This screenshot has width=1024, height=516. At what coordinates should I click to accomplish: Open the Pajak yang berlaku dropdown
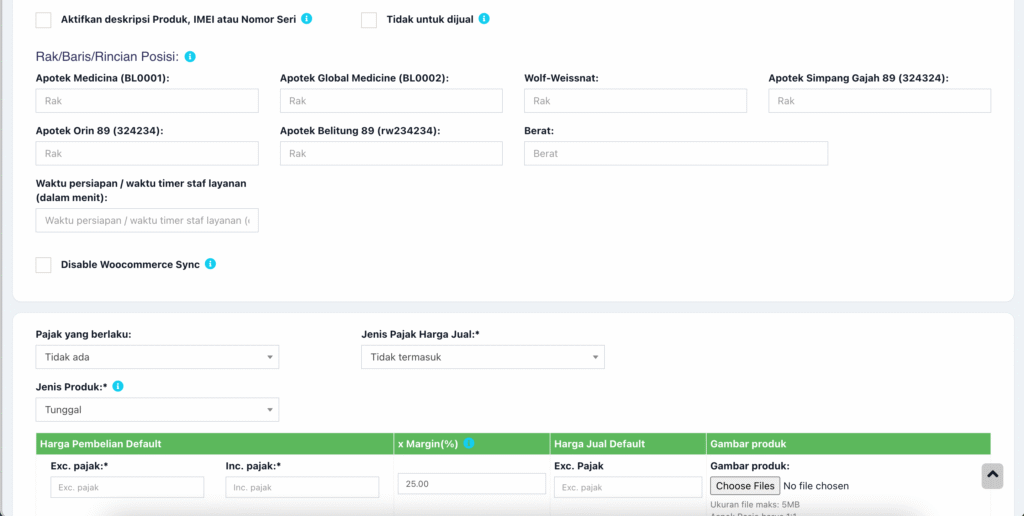157,357
